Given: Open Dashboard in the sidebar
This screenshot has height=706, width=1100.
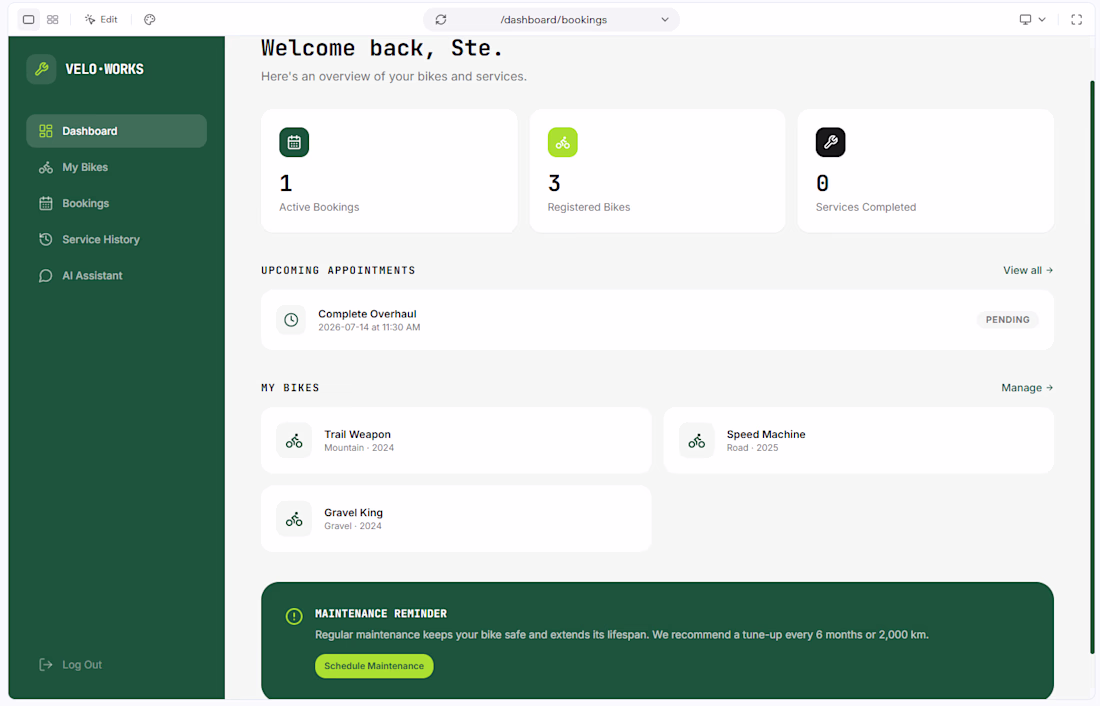Looking at the screenshot, I should tap(116, 131).
